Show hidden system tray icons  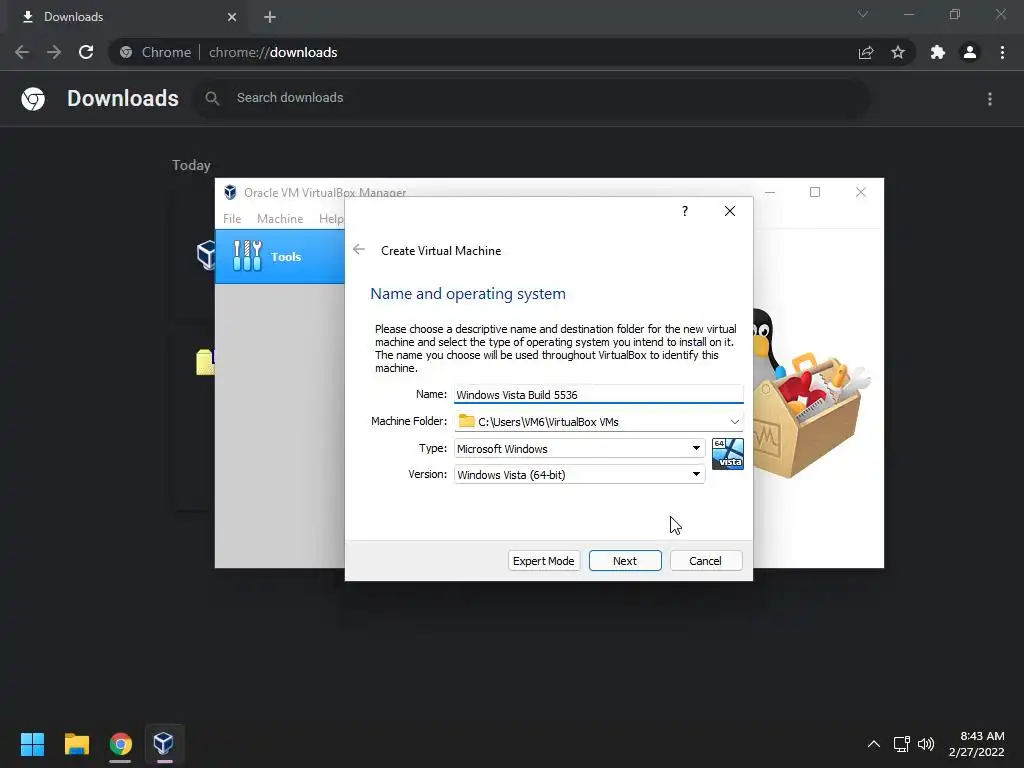click(x=874, y=744)
